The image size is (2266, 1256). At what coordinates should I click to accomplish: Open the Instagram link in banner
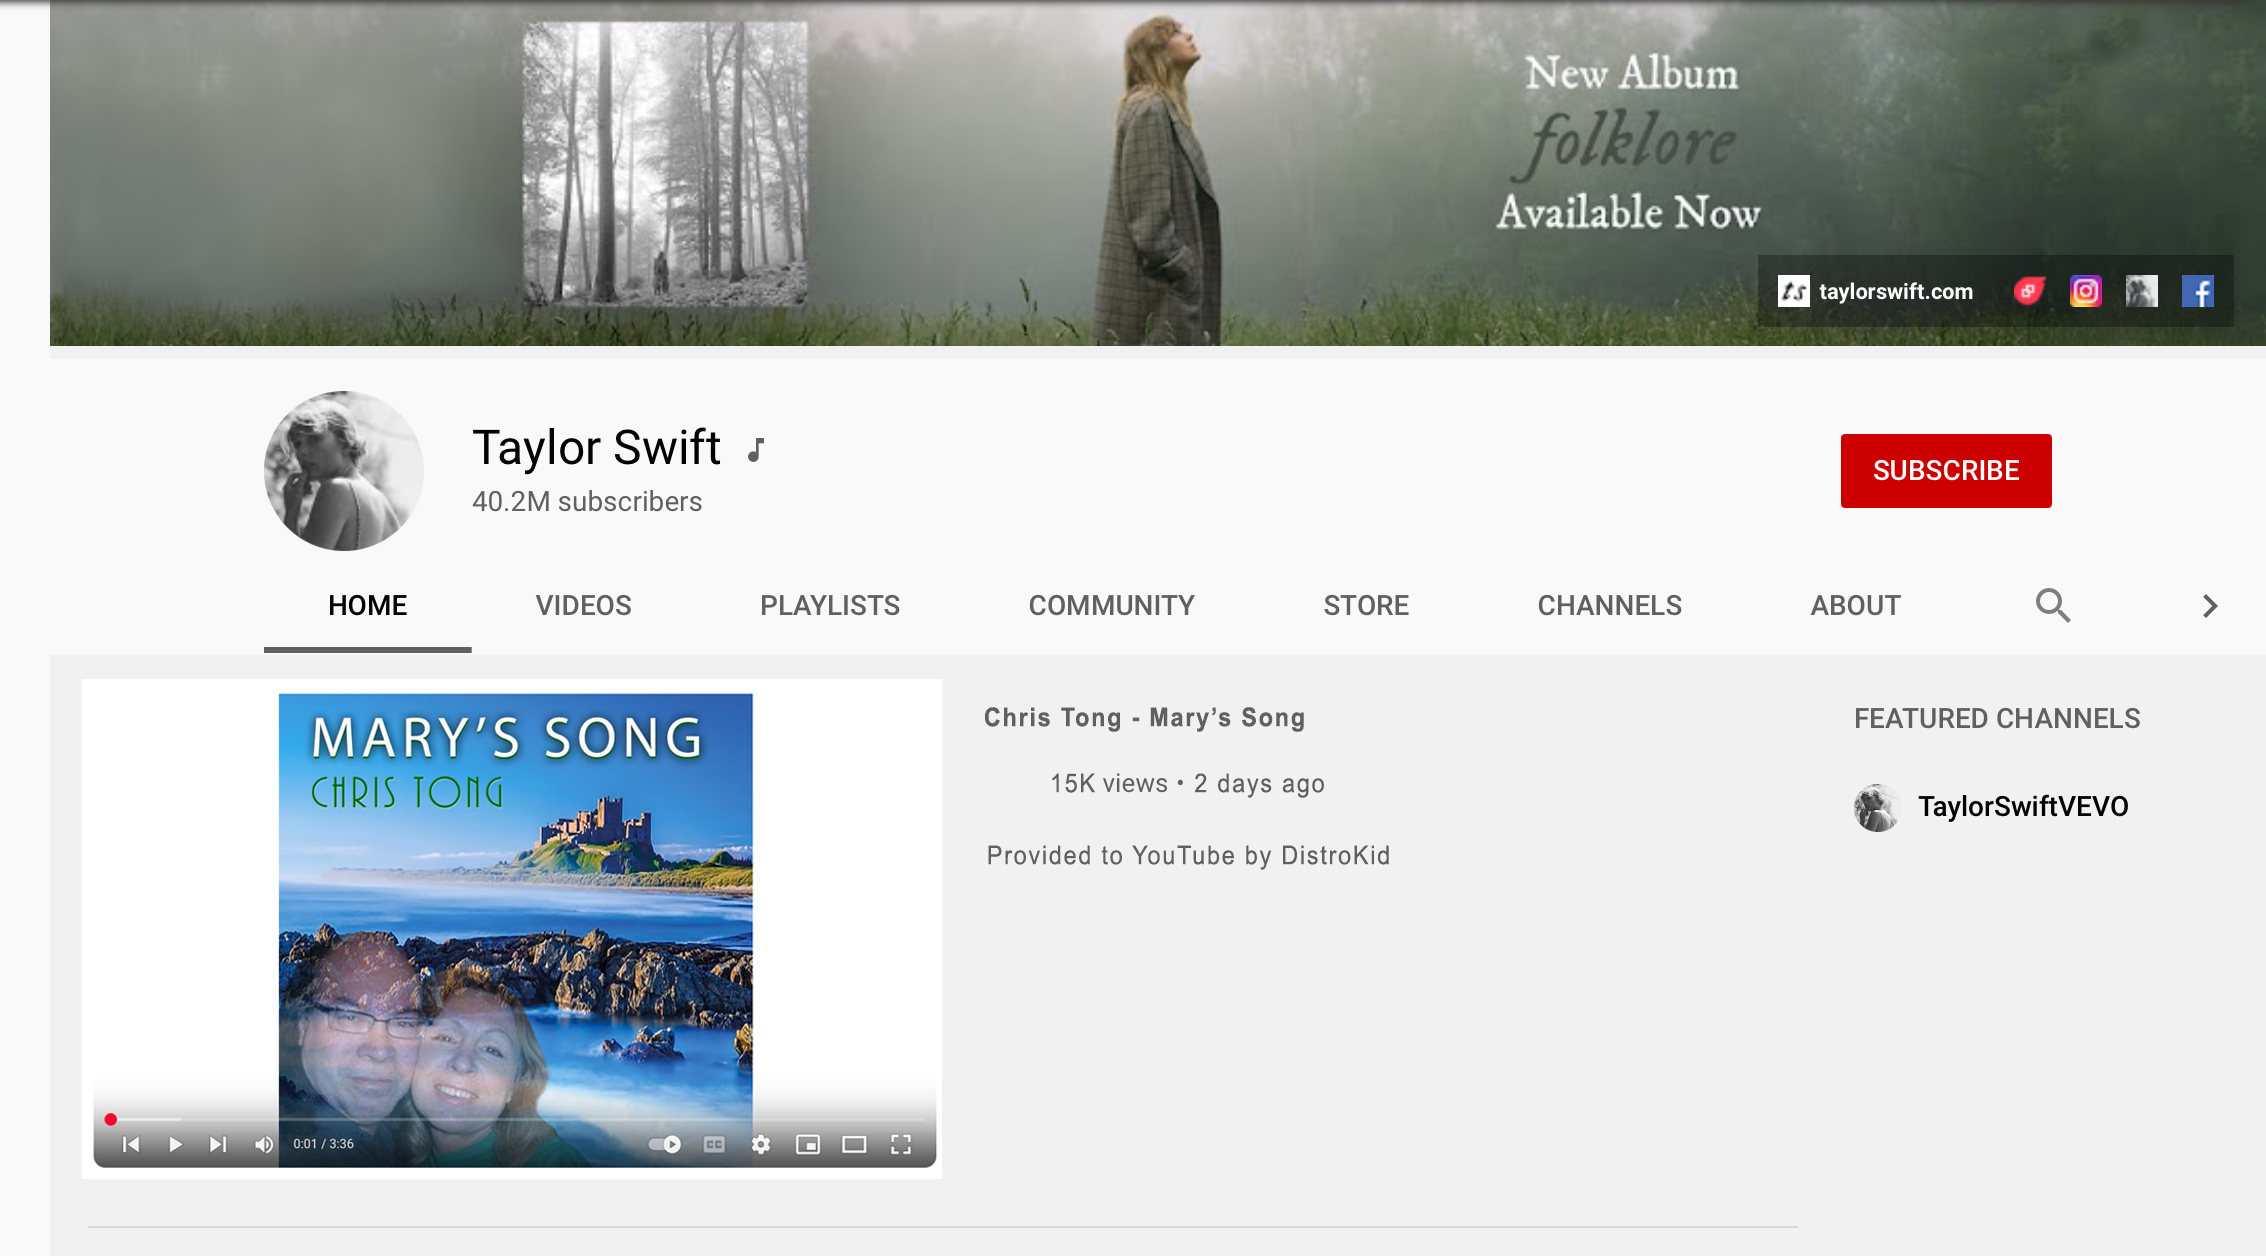[x=2085, y=291]
